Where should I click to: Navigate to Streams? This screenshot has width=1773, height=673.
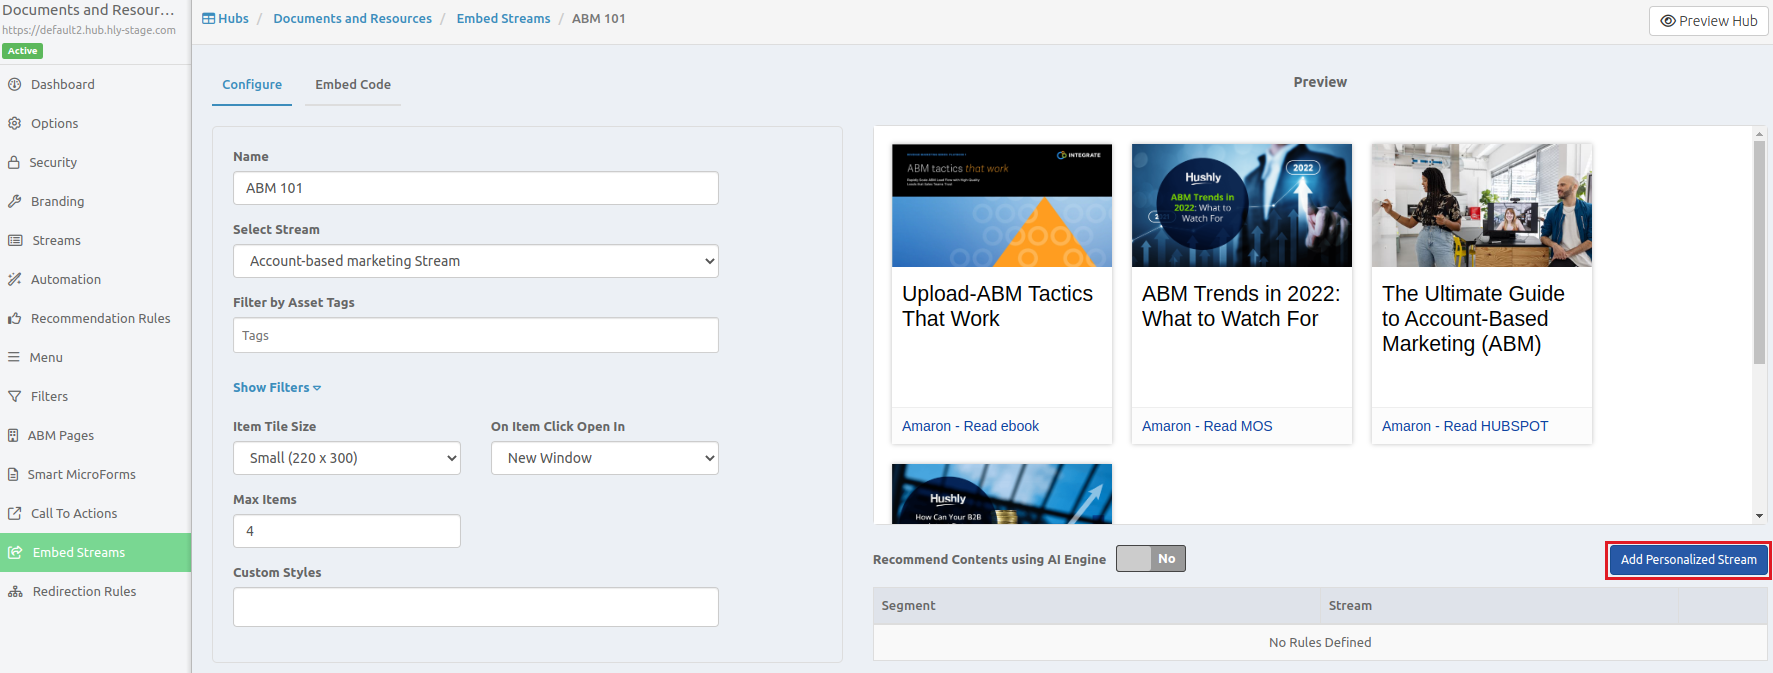pyautogui.click(x=95, y=241)
